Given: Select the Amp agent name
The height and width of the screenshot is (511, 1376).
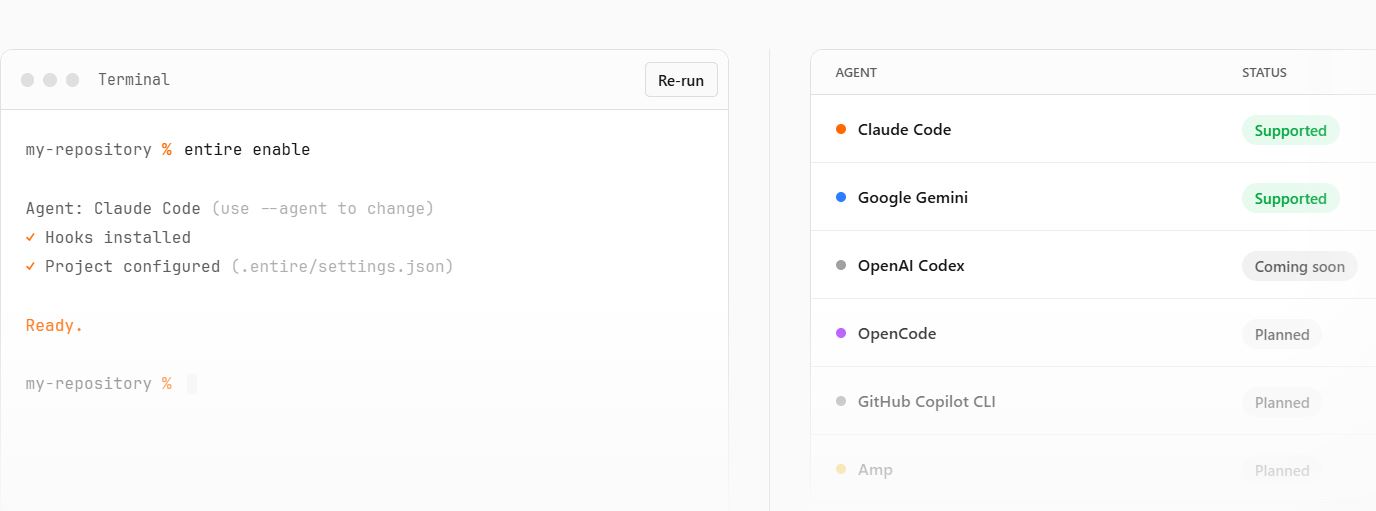Looking at the screenshot, I should tap(875, 469).
